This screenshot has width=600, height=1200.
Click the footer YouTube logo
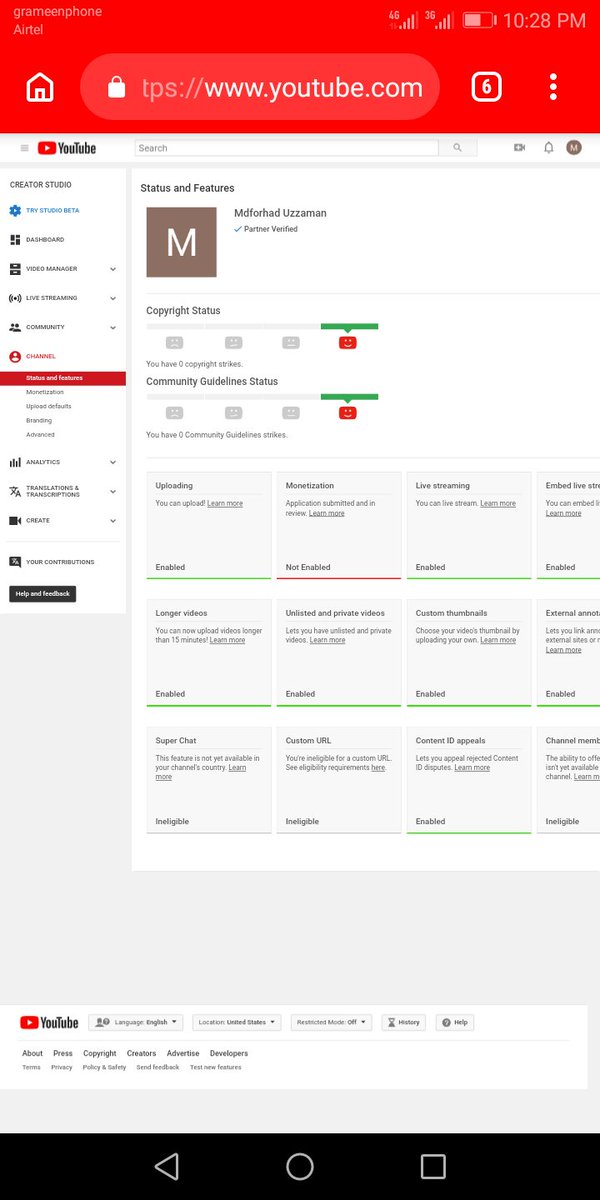point(49,1022)
